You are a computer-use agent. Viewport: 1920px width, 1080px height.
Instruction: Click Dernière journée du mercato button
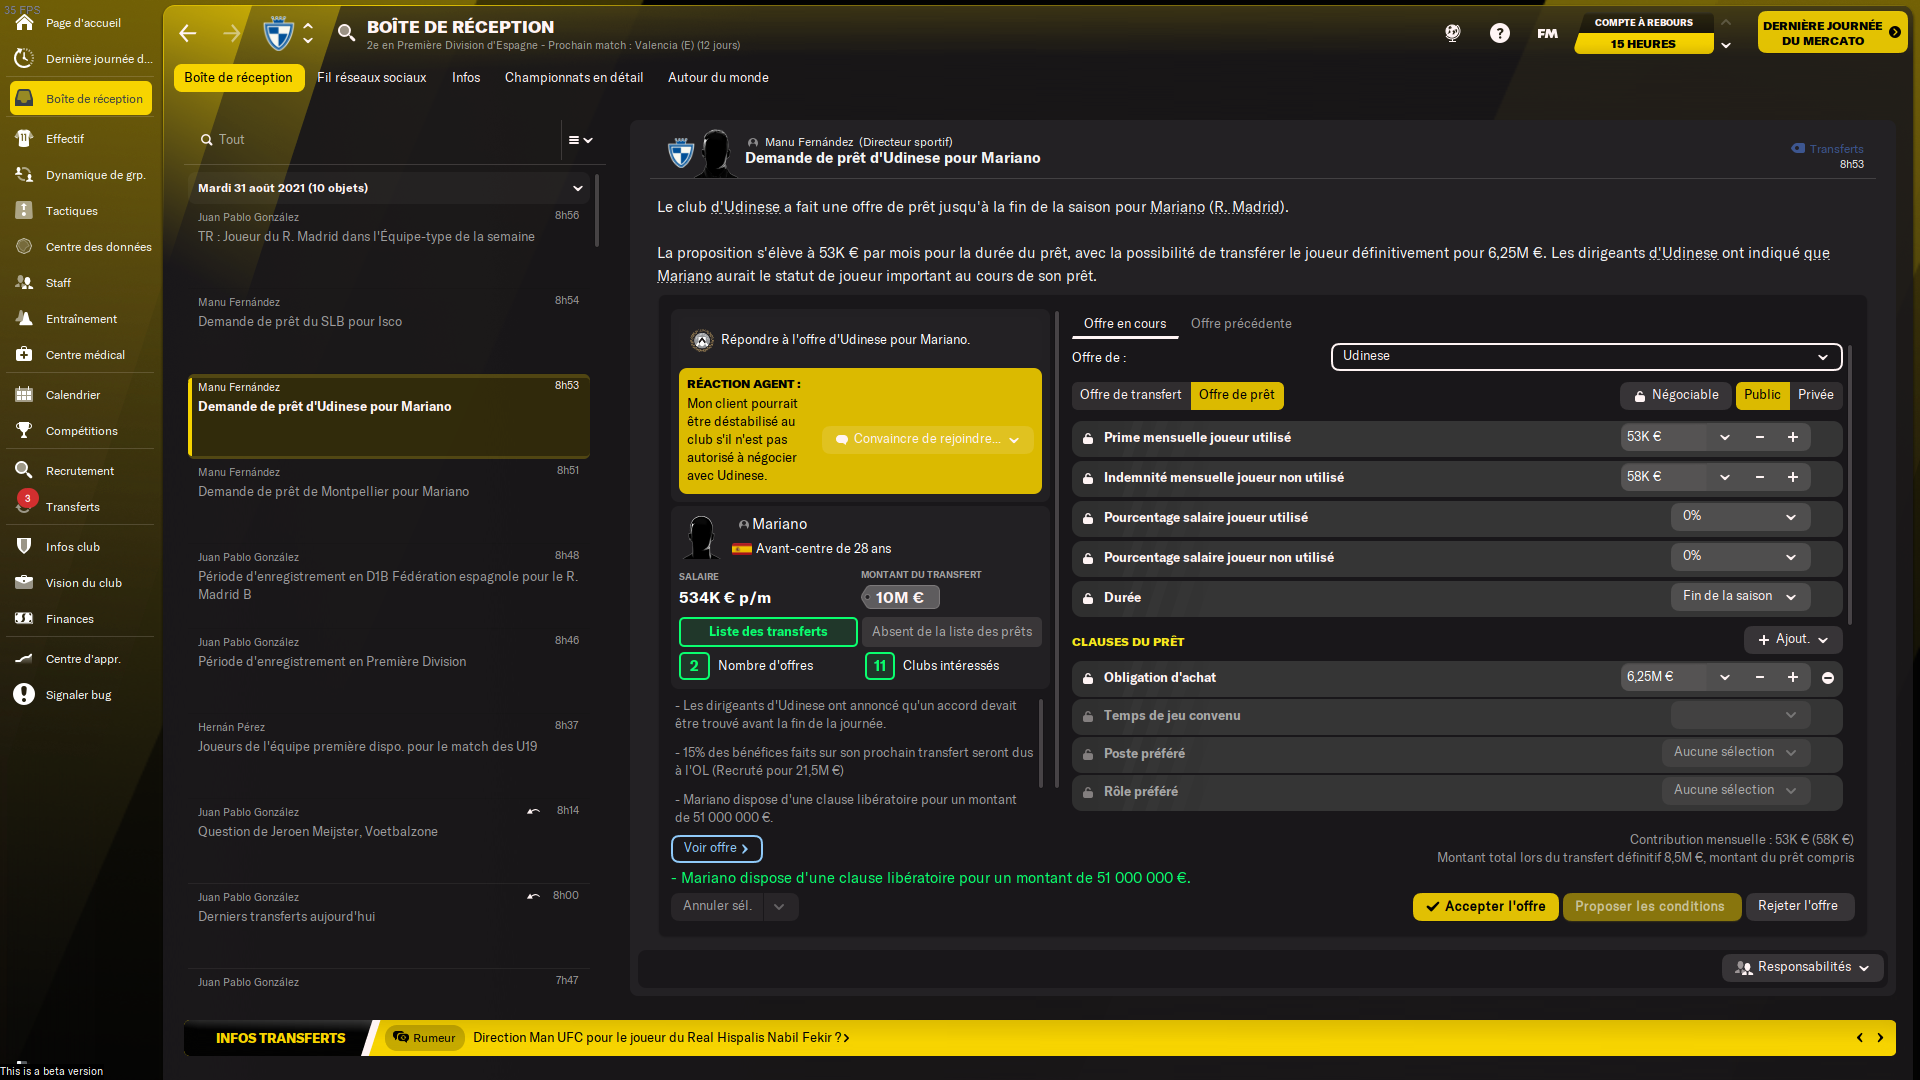[1831, 33]
